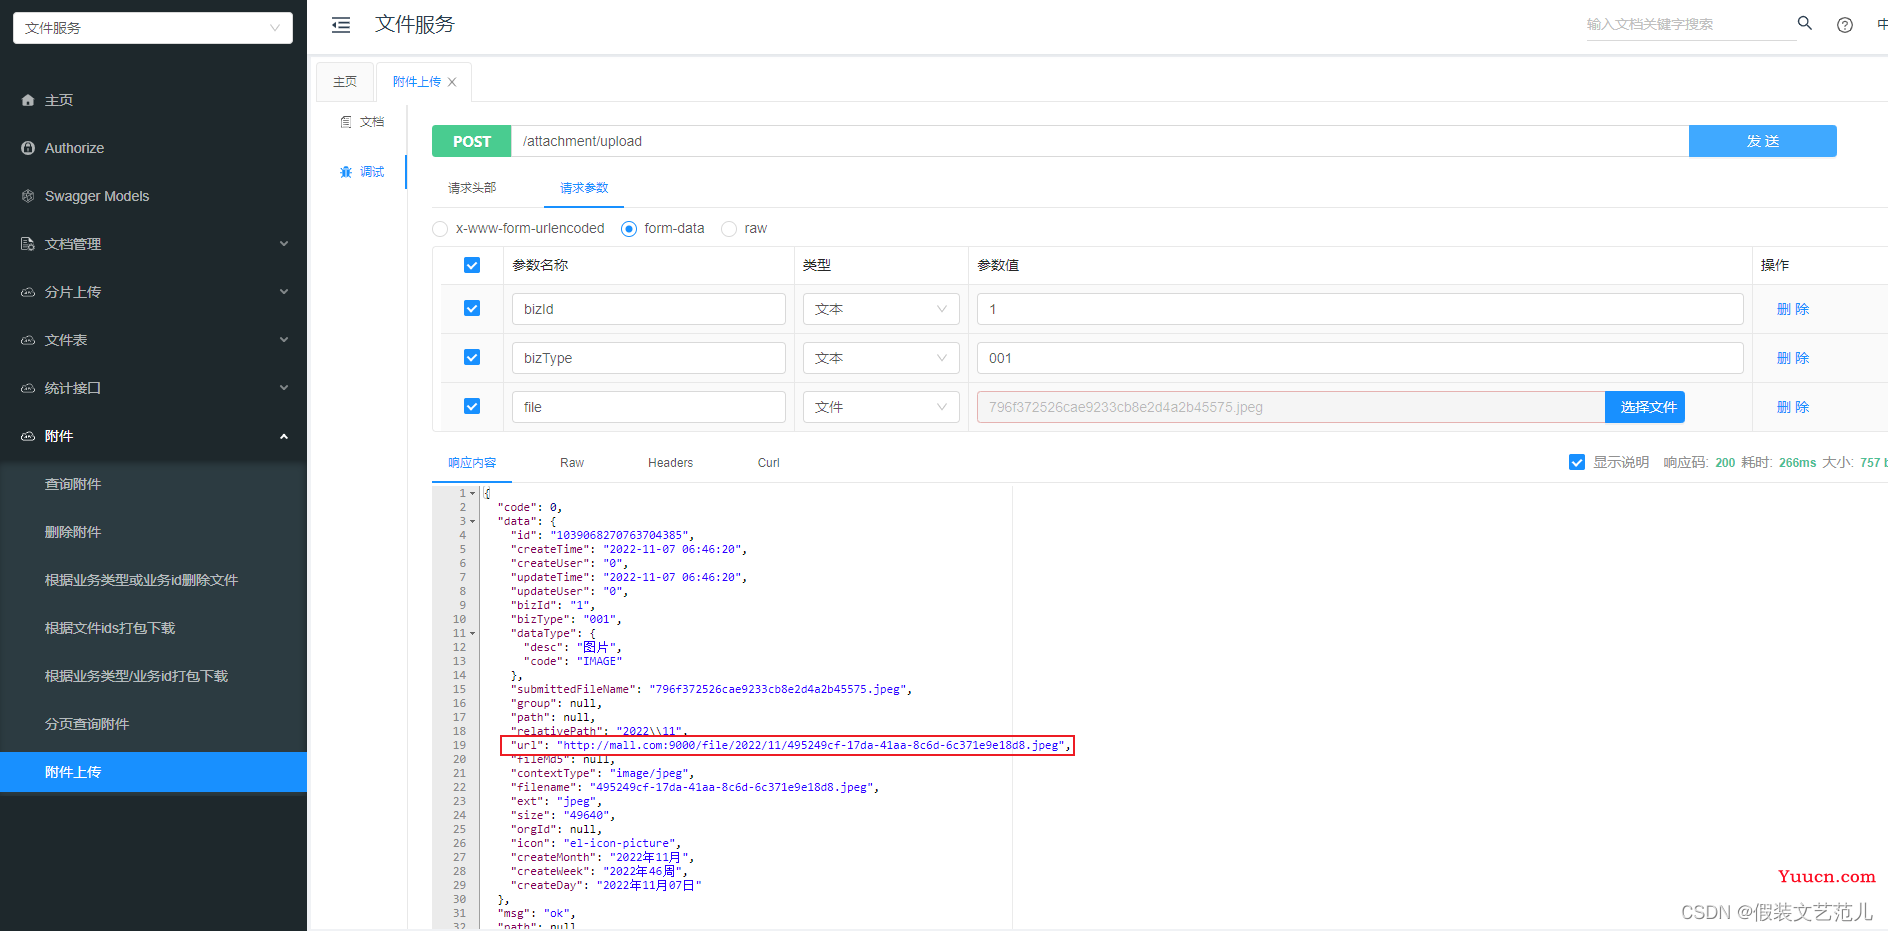The image size is (1888, 931).
Task: Open bizType type dropdown
Action: tap(881, 358)
